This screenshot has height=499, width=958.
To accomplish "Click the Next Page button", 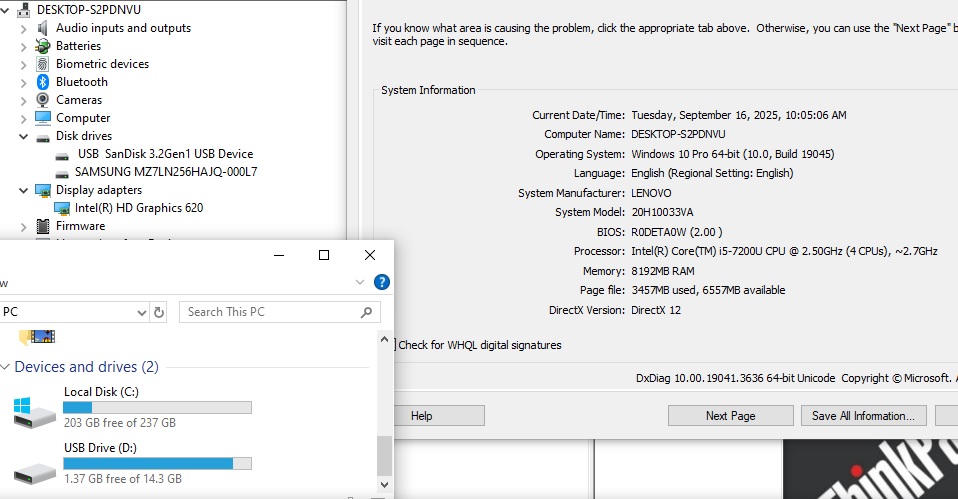I will point(730,416).
